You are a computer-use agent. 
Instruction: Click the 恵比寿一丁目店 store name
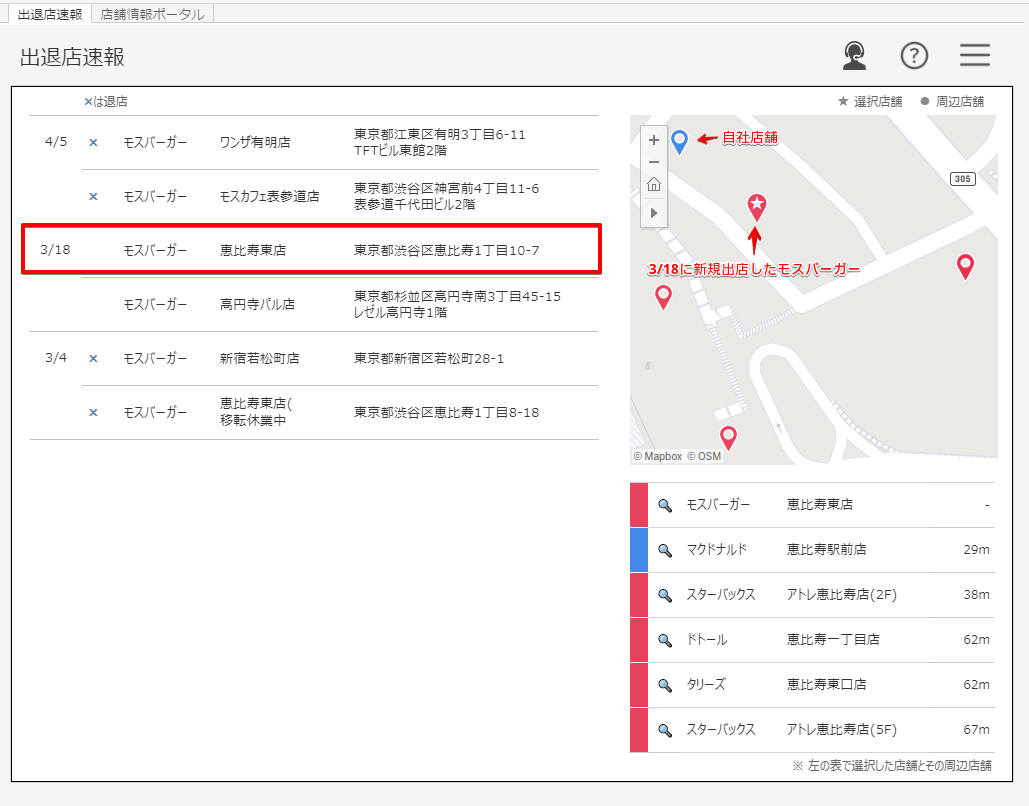click(833, 639)
